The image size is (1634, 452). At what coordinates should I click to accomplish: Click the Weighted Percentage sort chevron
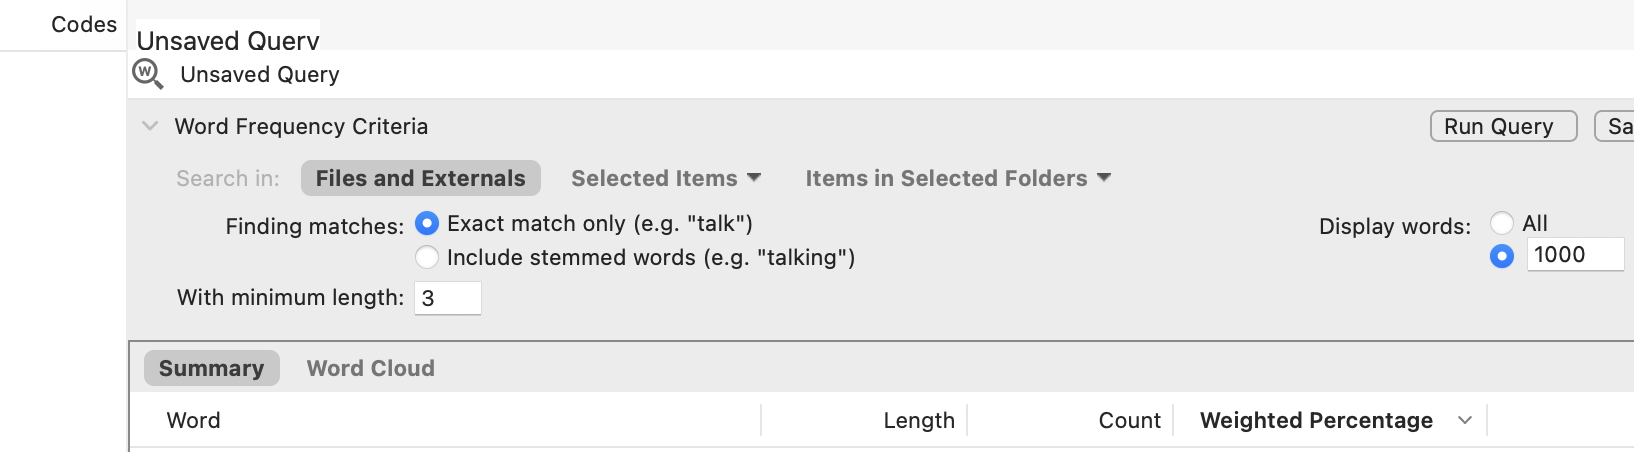(1465, 420)
